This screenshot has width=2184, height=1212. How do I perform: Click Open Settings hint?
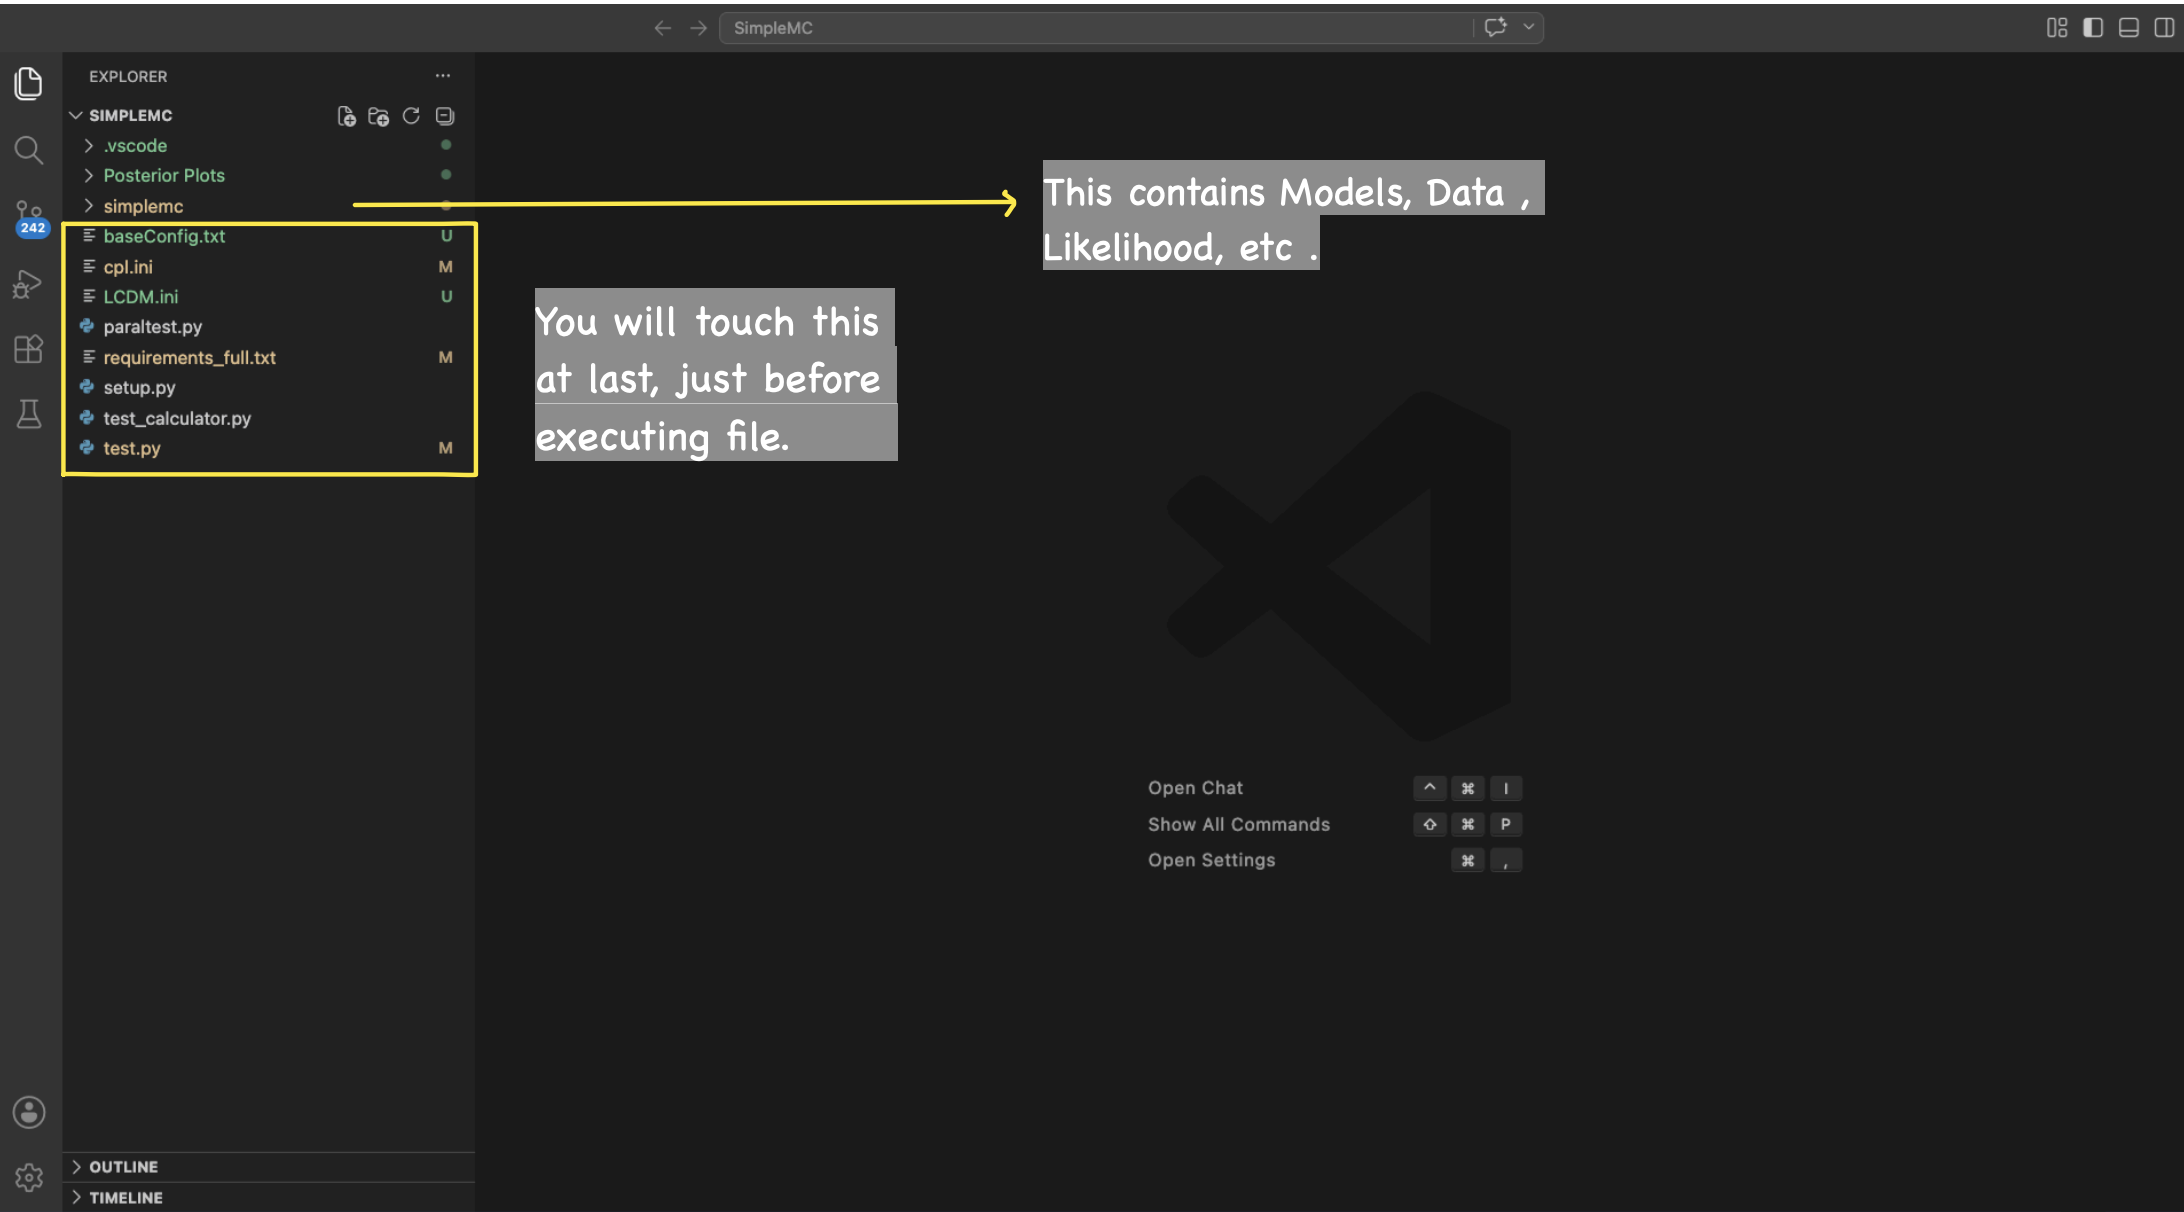coord(1211,860)
